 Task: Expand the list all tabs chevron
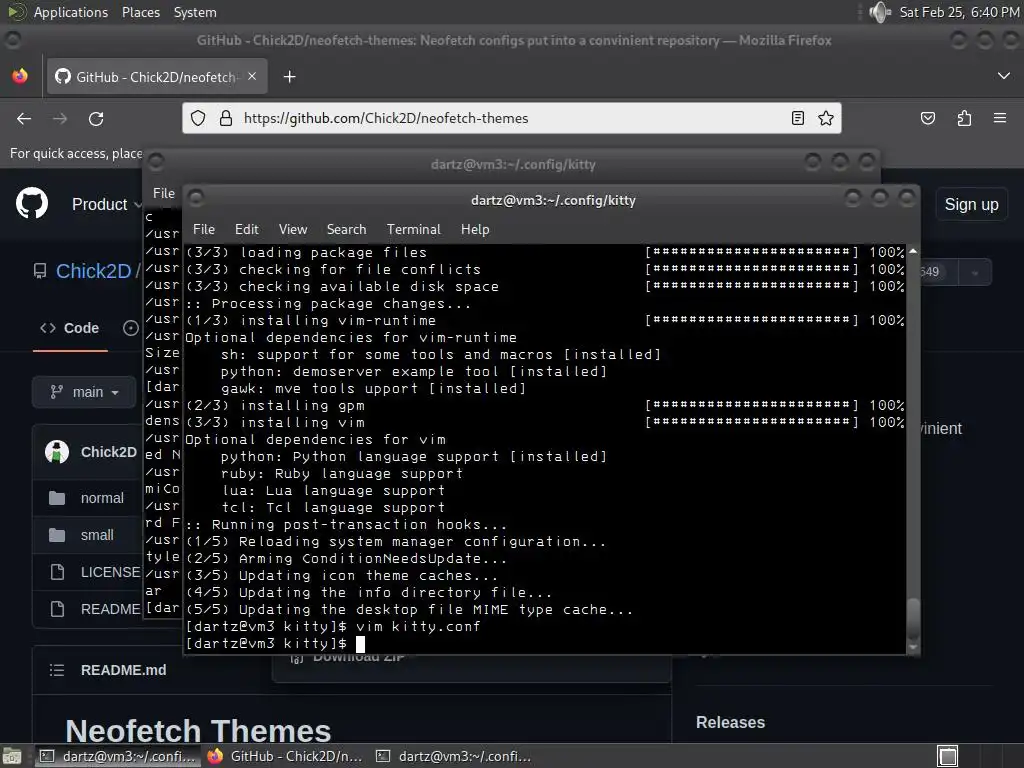coord(1004,76)
